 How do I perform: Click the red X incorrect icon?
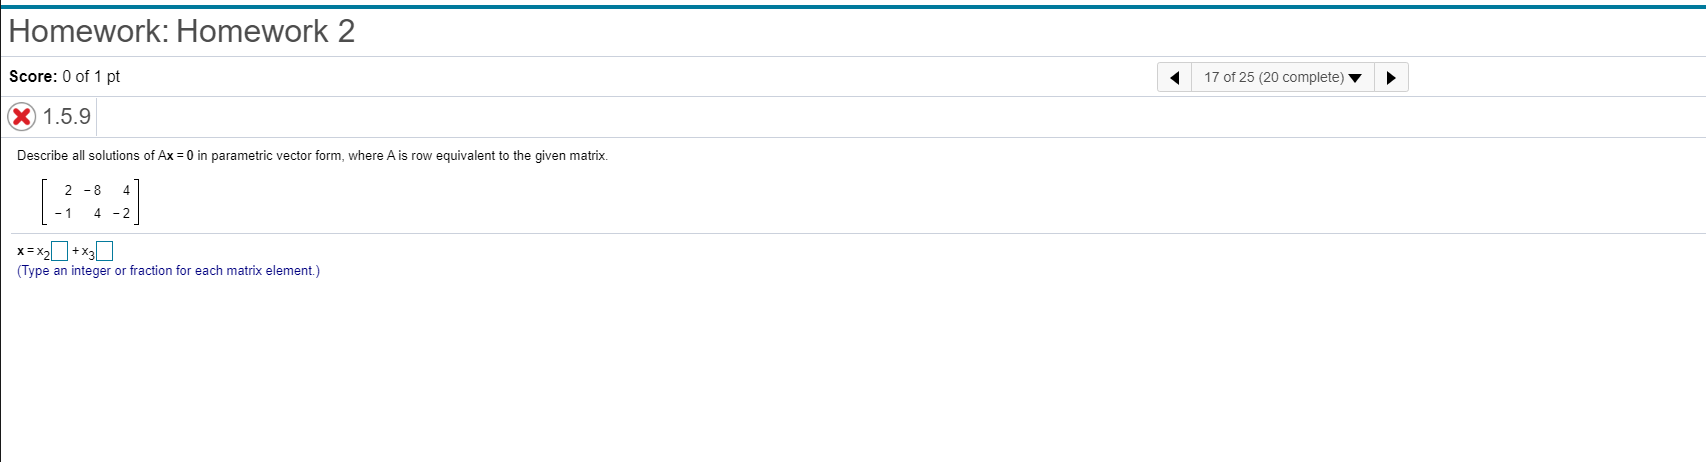pos(22,117)
